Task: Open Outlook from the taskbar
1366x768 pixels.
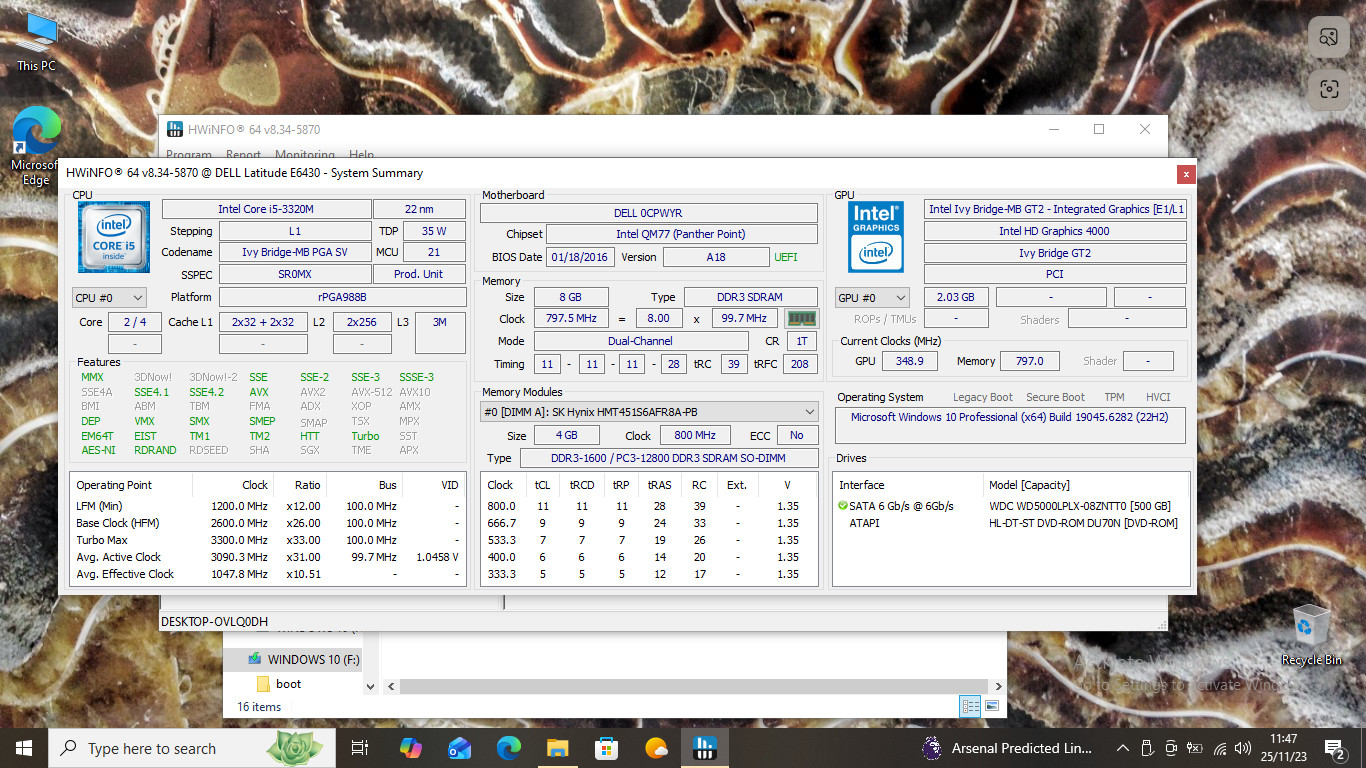Action: click(459, 748)
